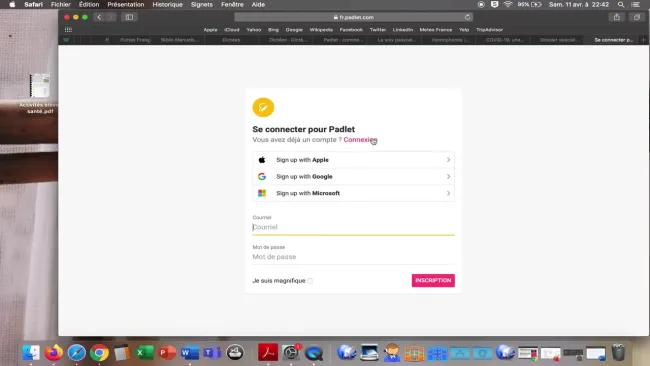The height and width of the screenshot is (366, 650).
Task: Open the Fenêtre menu
Action: (x=232, y=5)
